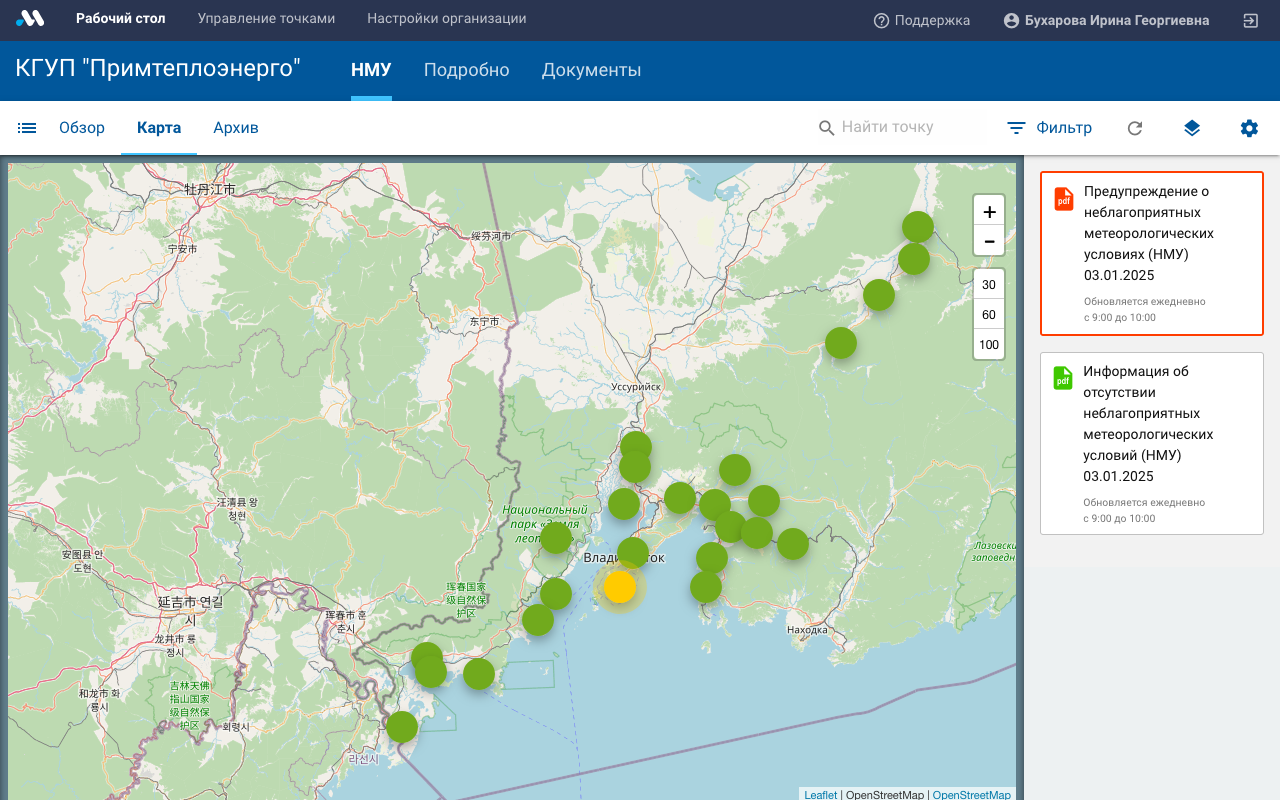Switch to the Подробно tab
1280x800 pixels.
pos(466,70)
